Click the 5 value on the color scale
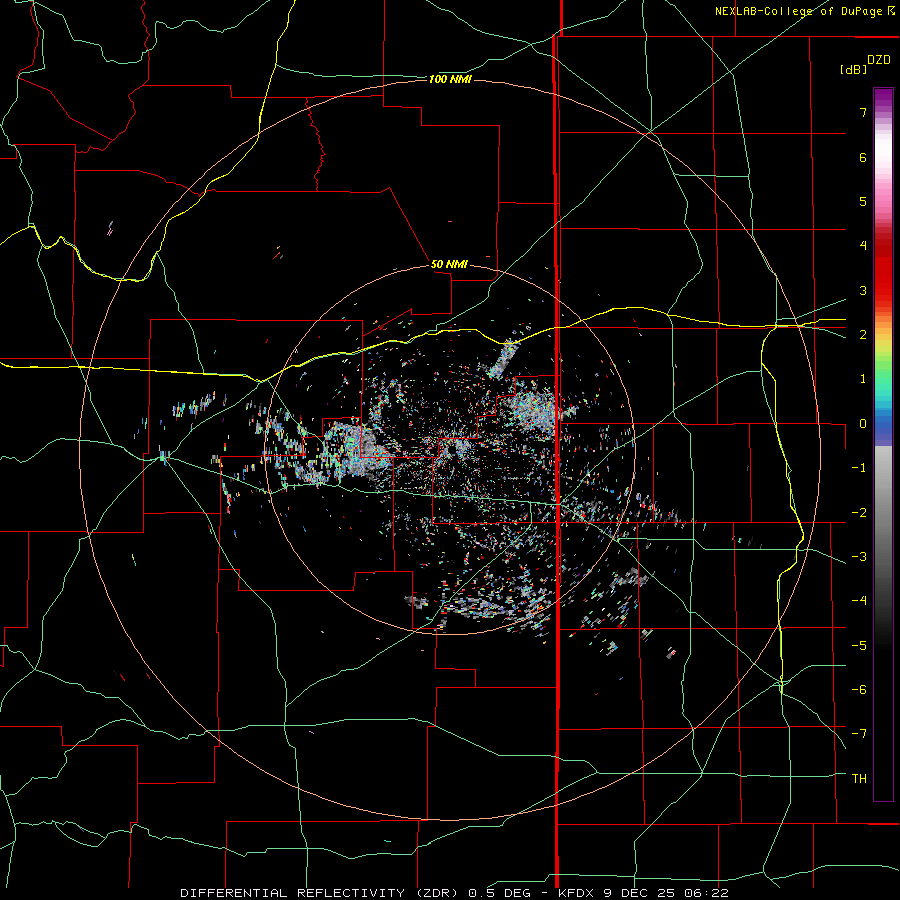900x900 pixels. 863,201
